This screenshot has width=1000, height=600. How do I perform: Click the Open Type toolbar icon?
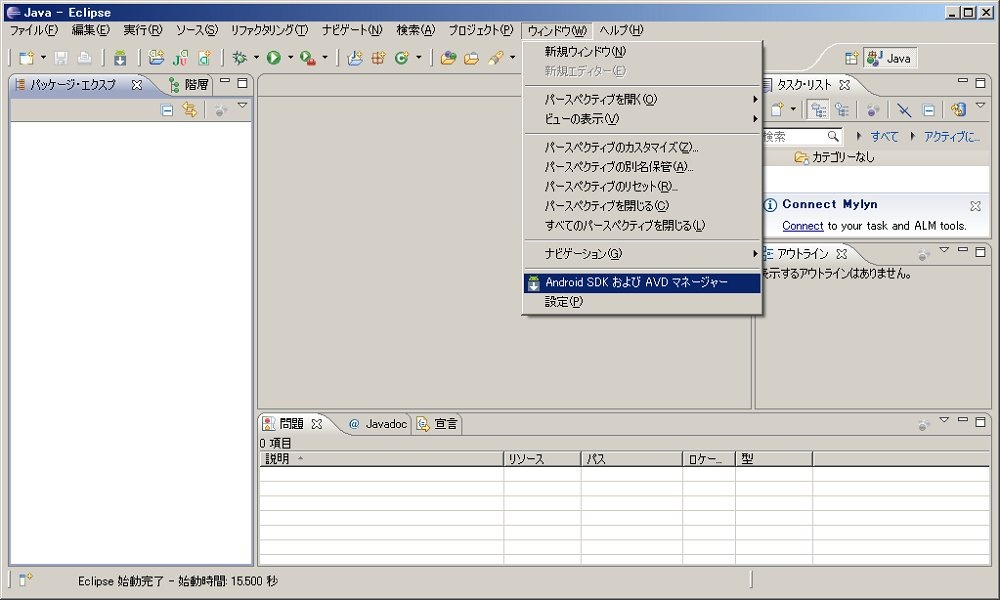click(448, 58)
